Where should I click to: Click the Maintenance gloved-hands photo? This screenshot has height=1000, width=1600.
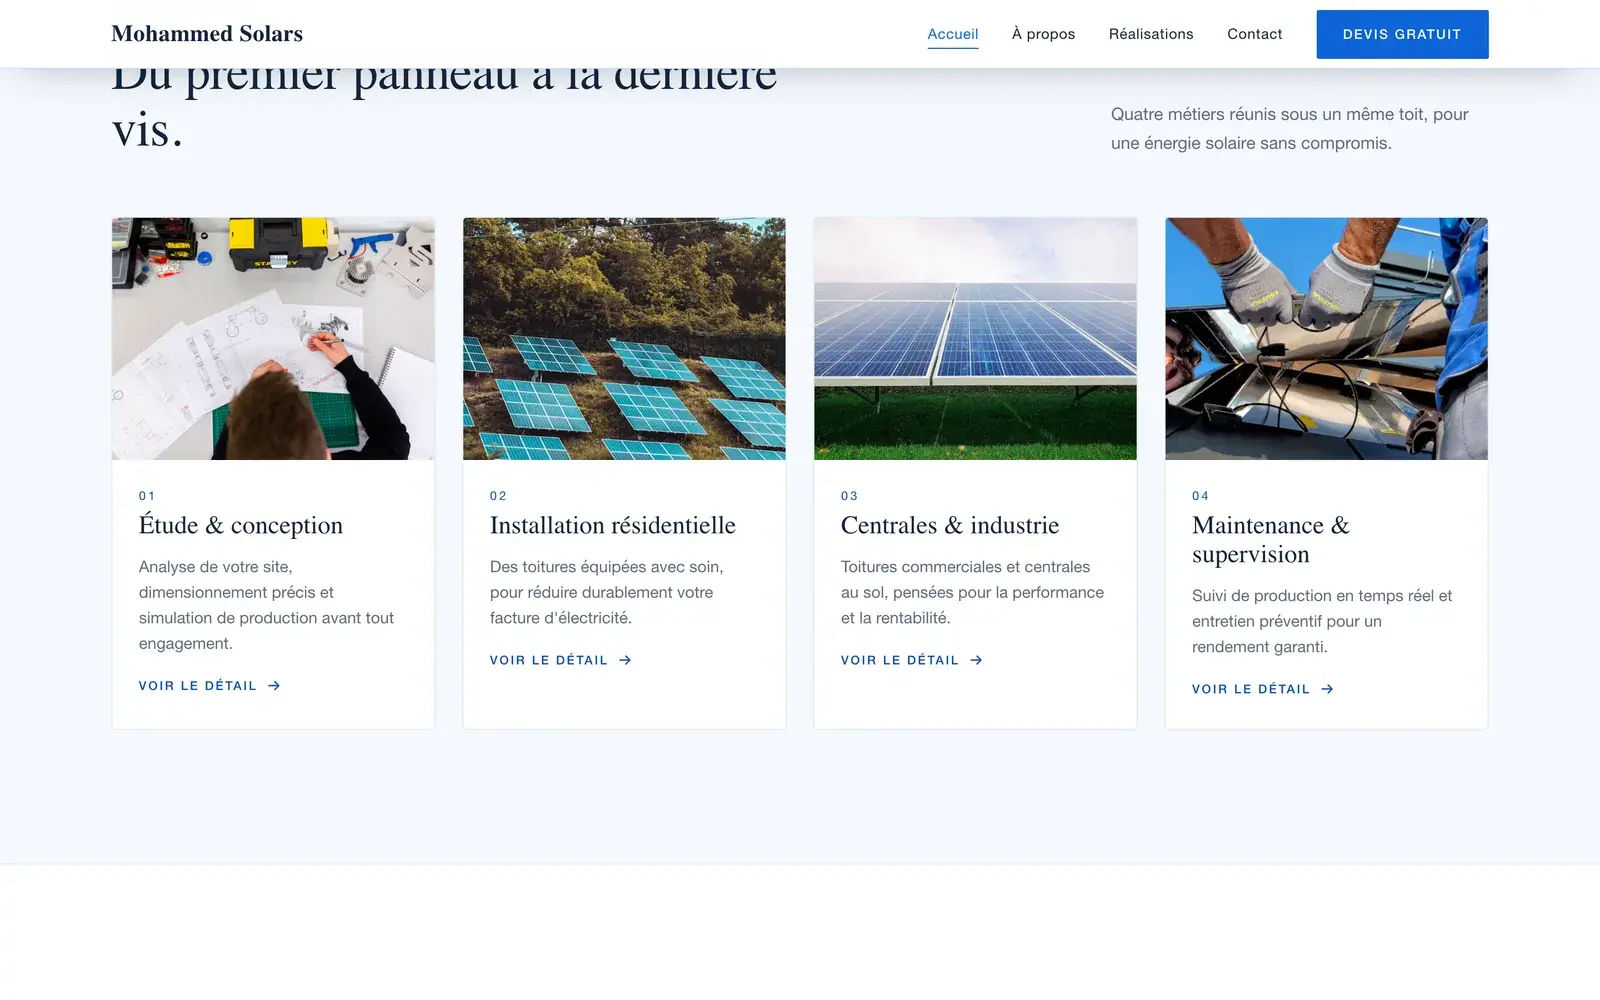tap(1326, 339)
